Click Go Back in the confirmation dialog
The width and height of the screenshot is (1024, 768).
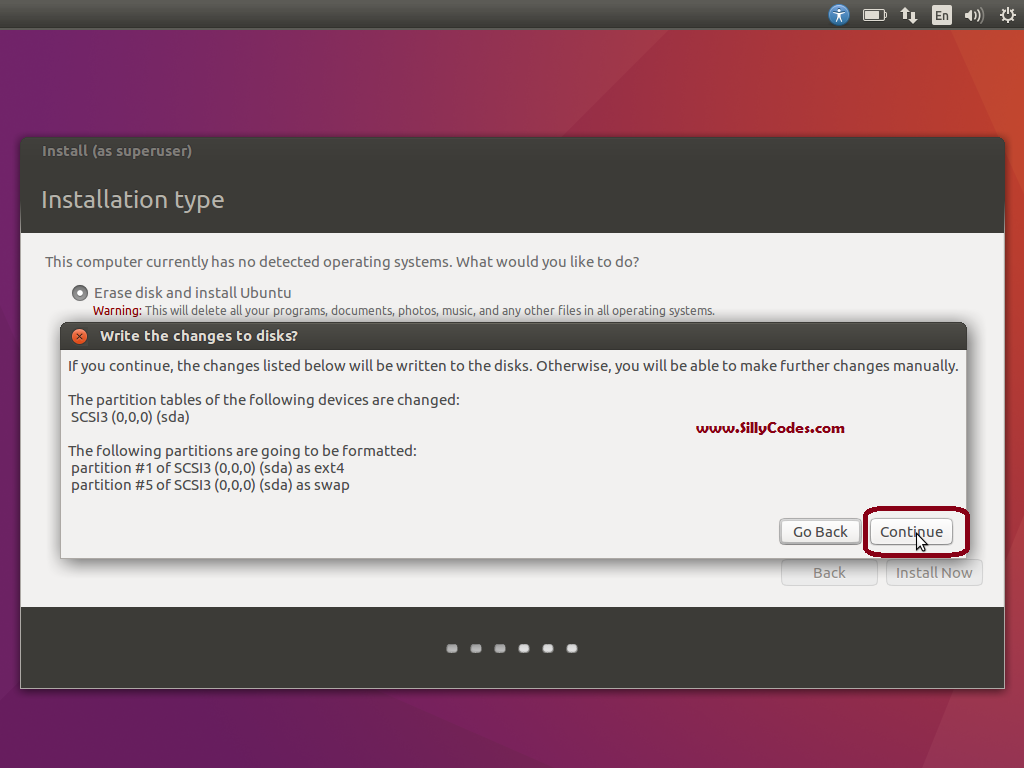[x=820, y=532]
